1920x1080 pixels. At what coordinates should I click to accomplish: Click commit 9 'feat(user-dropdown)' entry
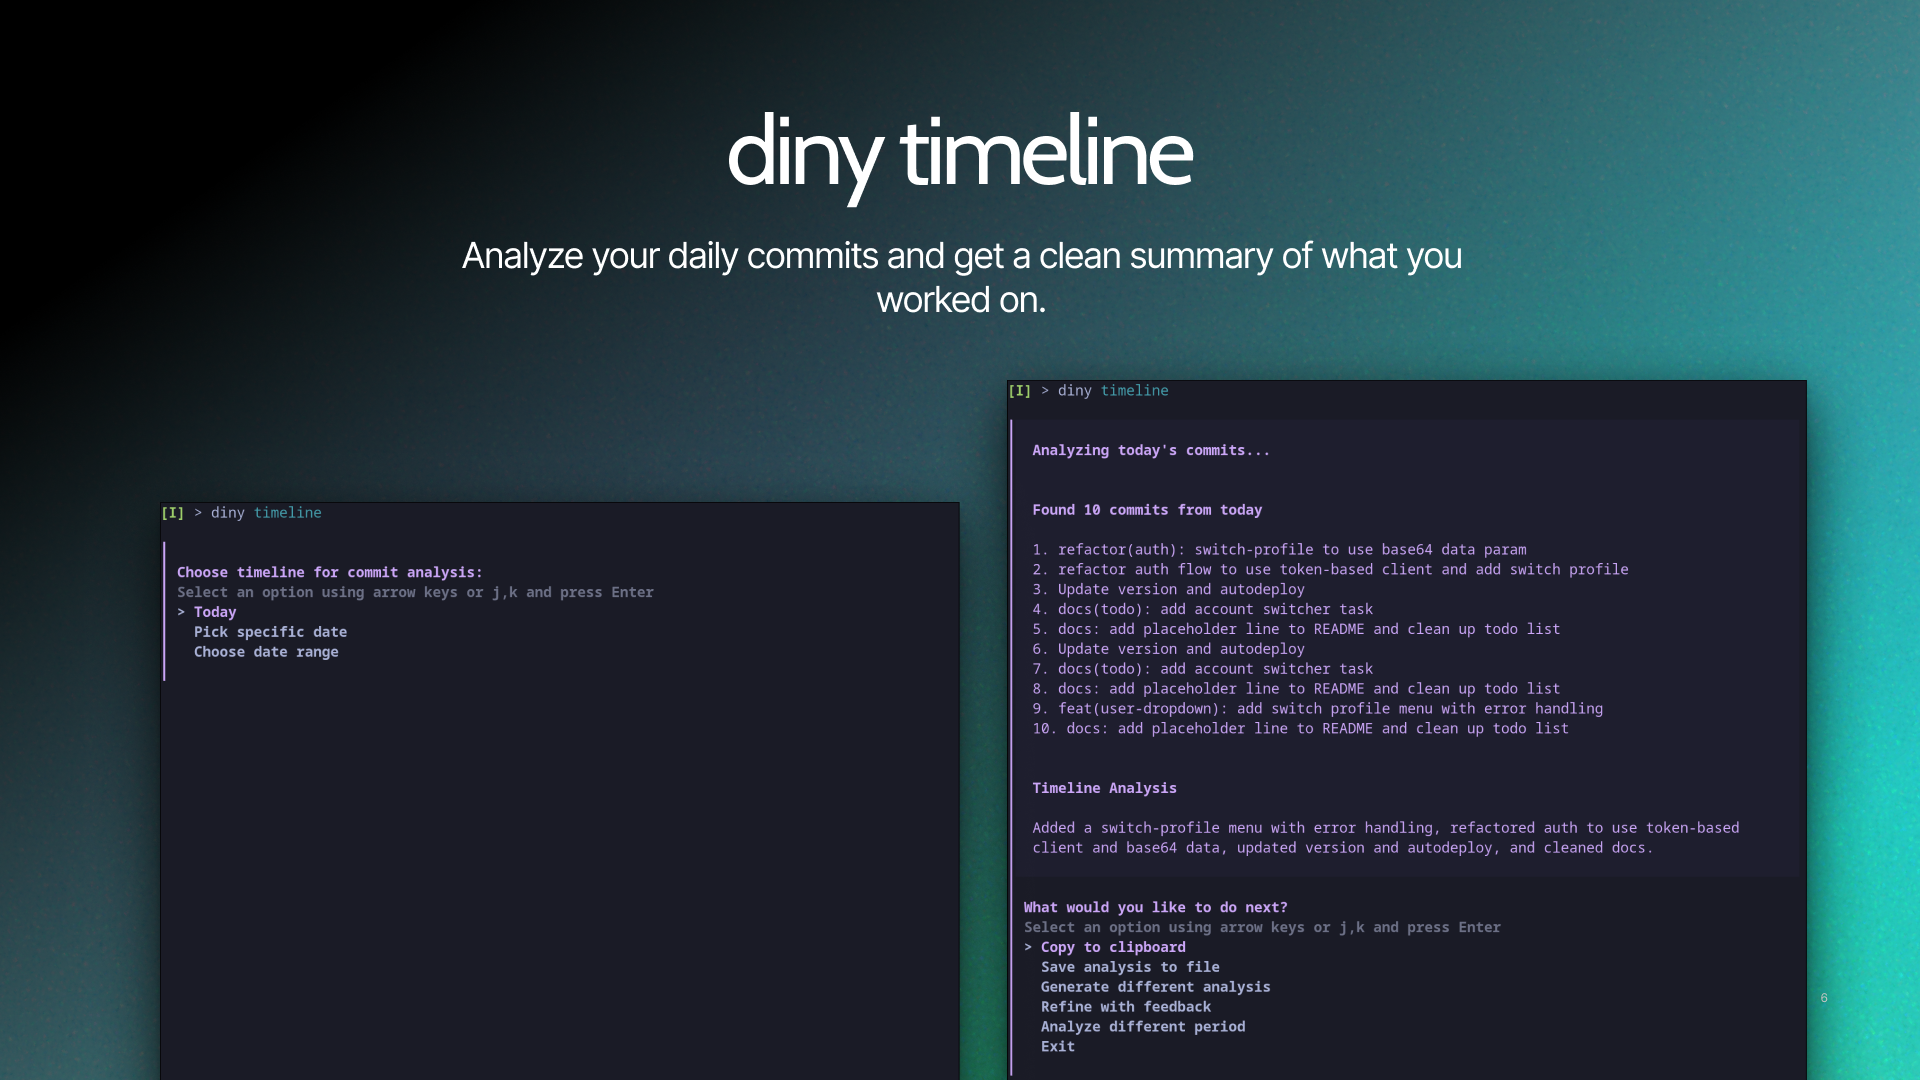(1316, 708)
